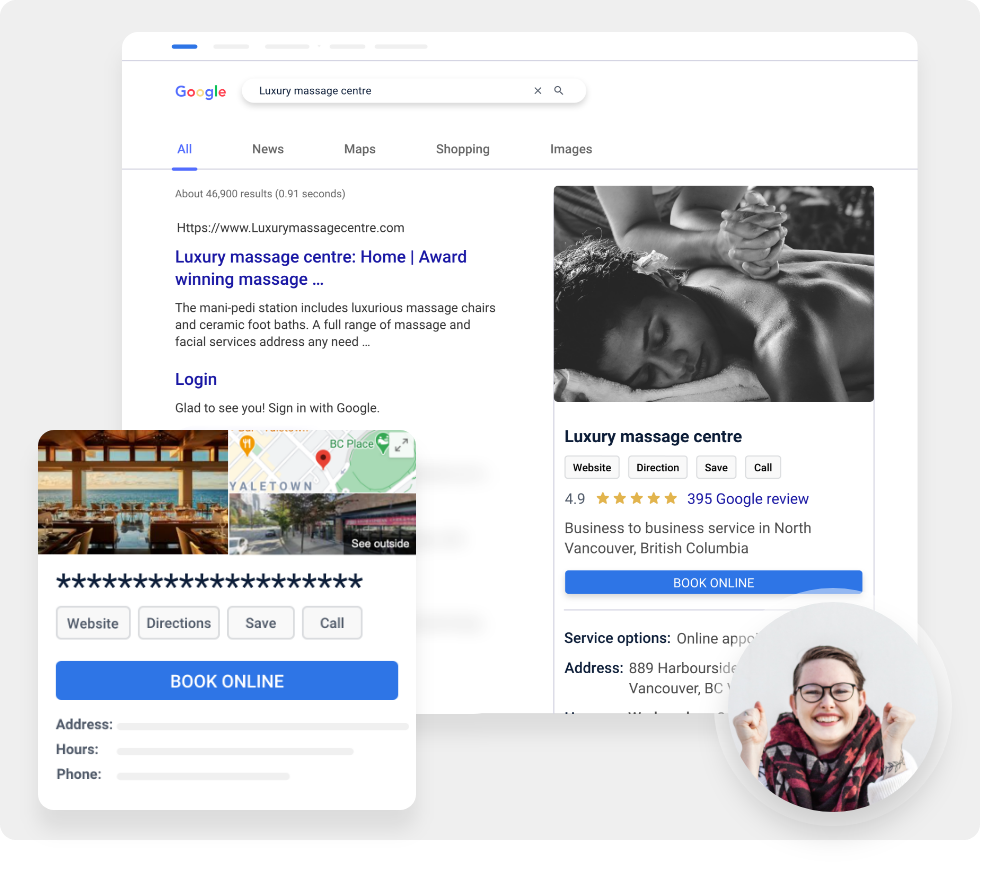Image resolution: width=983 pixels, height=877 pixels.
Task: Click Directions button on the floating business card
Action: click(179, 623)
